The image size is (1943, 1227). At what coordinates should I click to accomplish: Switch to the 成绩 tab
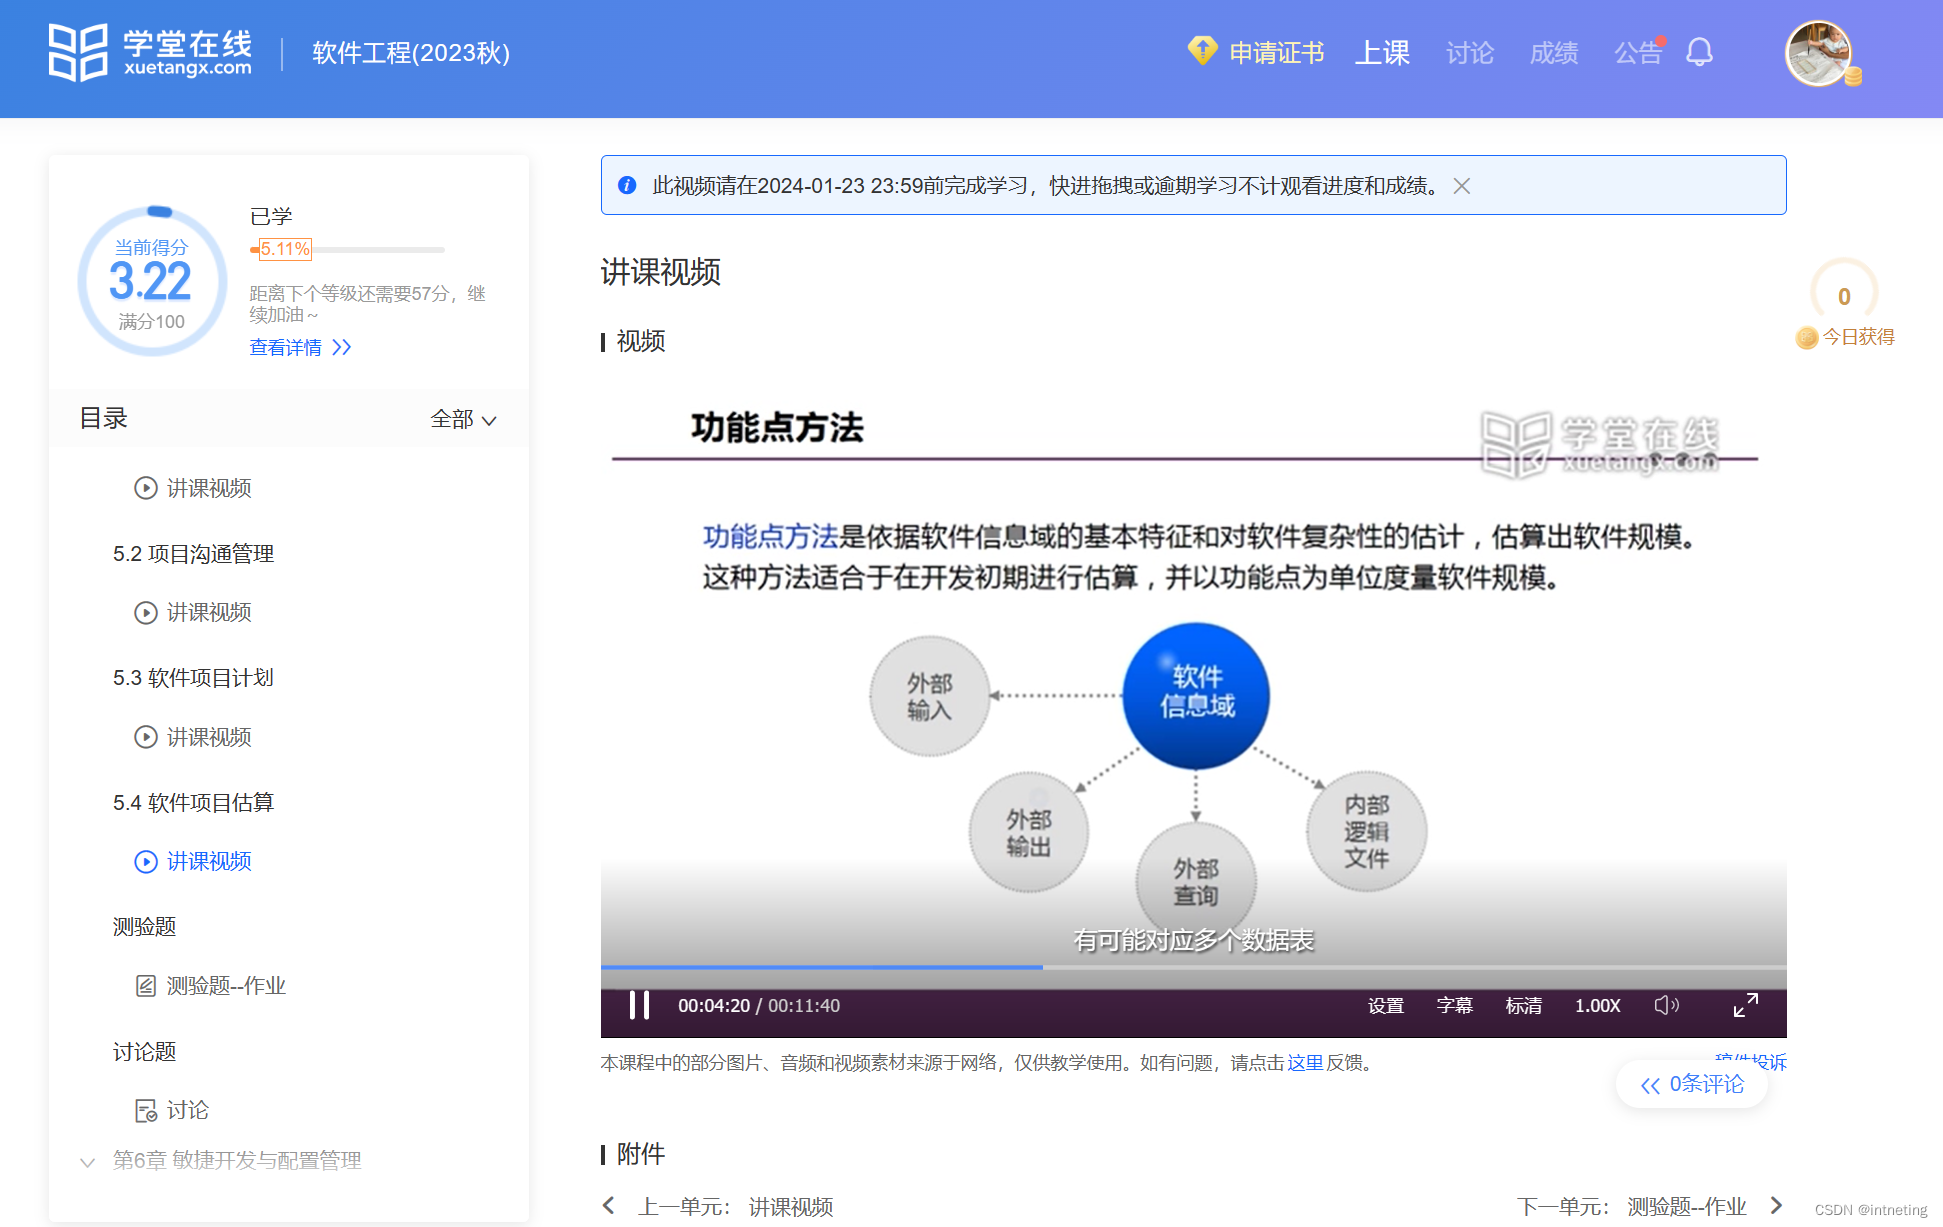[x=1553, y=52]
